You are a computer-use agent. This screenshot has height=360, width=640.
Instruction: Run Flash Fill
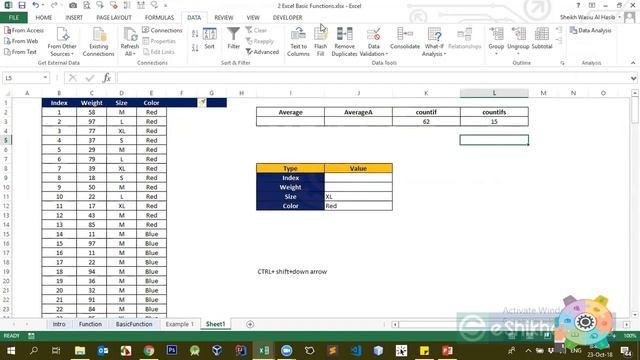(320, 41)
